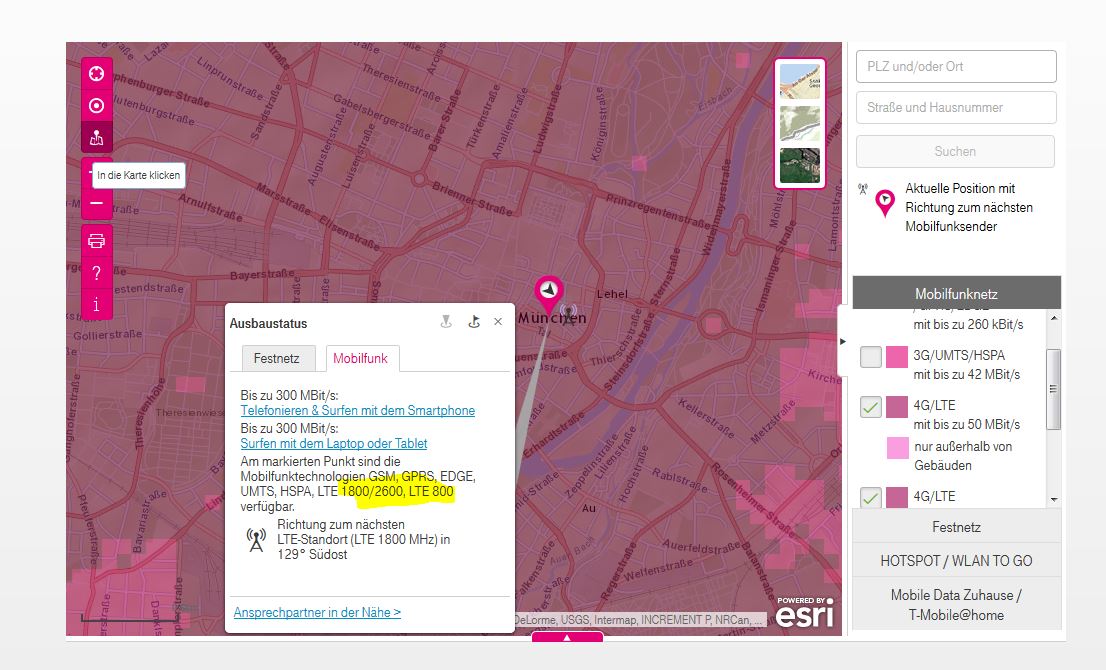Click the "In die Karte klicken" tooltip
The image size is (1106, 670).
[139, 175]
